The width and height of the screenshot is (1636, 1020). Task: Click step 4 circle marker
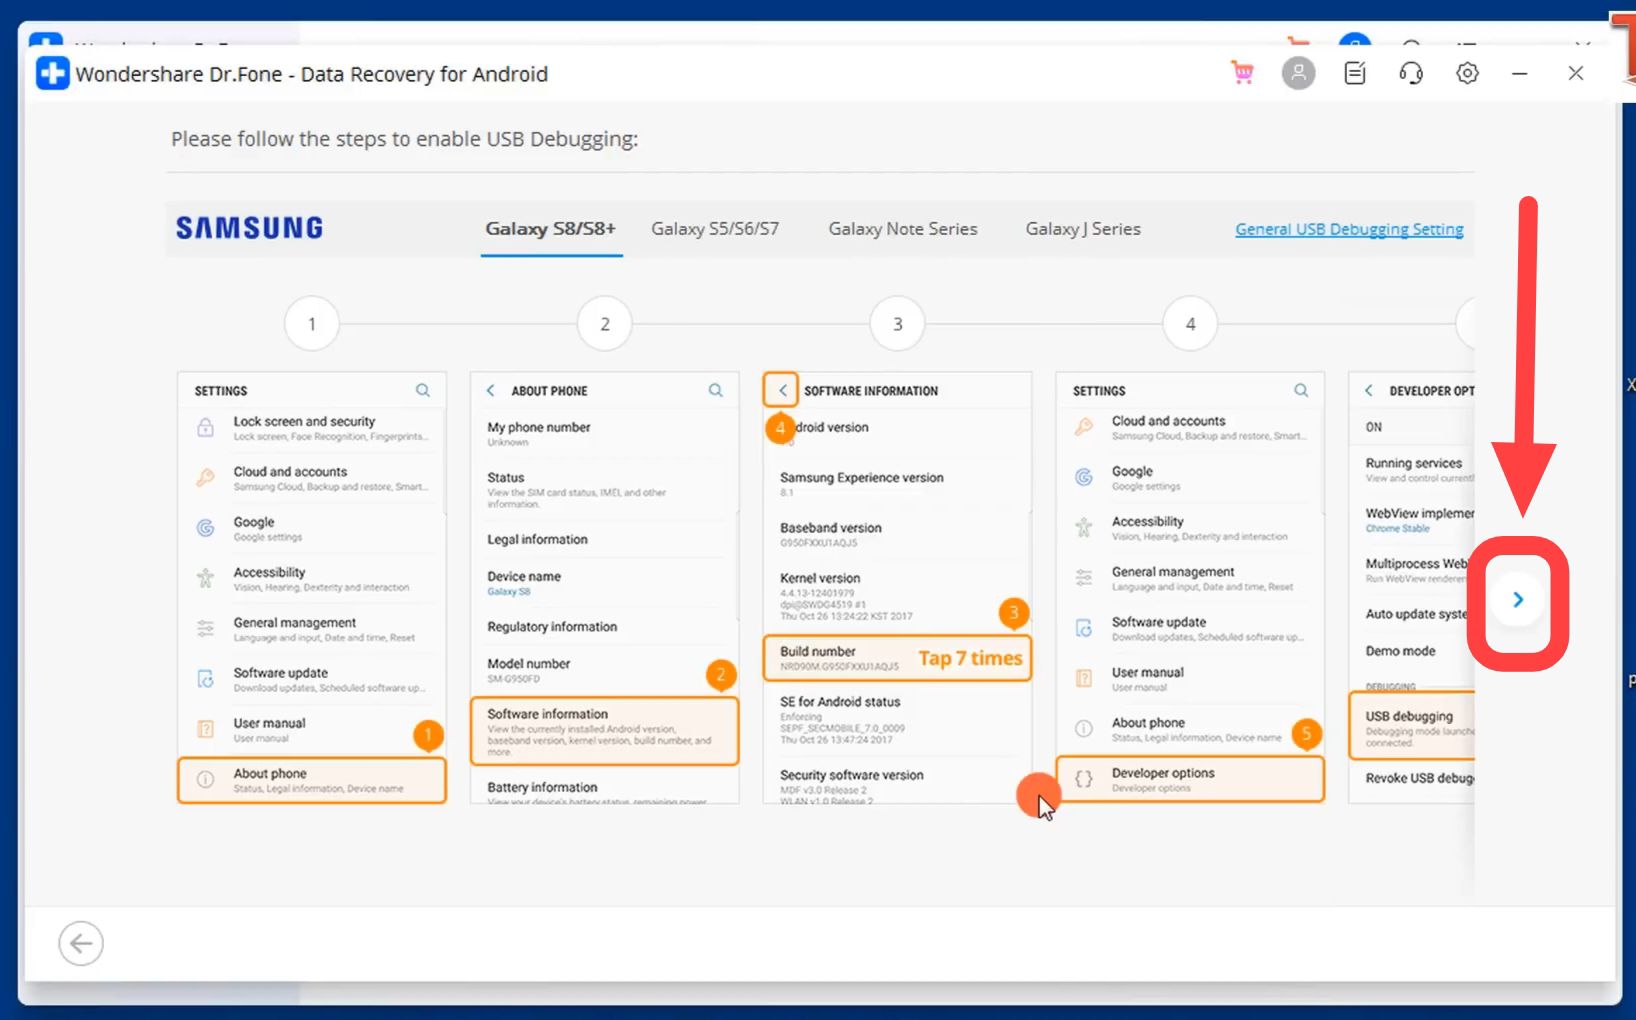(x=1190, y=324)
